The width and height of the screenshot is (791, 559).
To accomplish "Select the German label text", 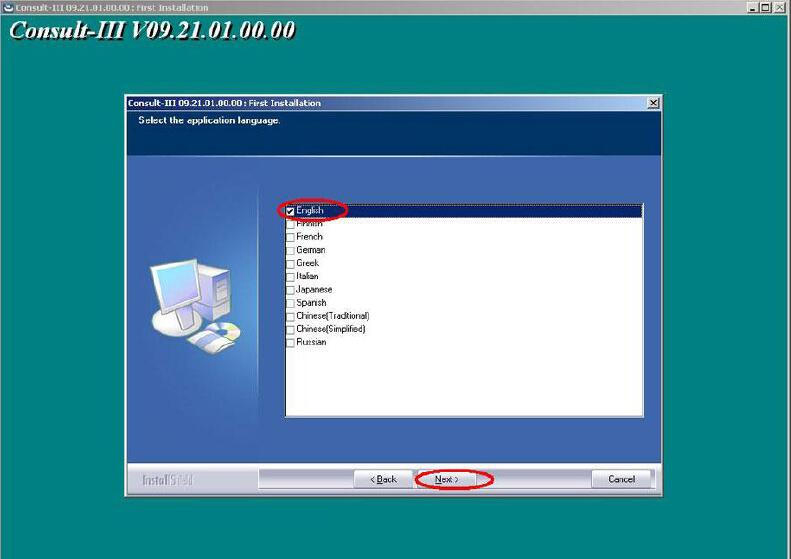I will [x=311, y=250].
